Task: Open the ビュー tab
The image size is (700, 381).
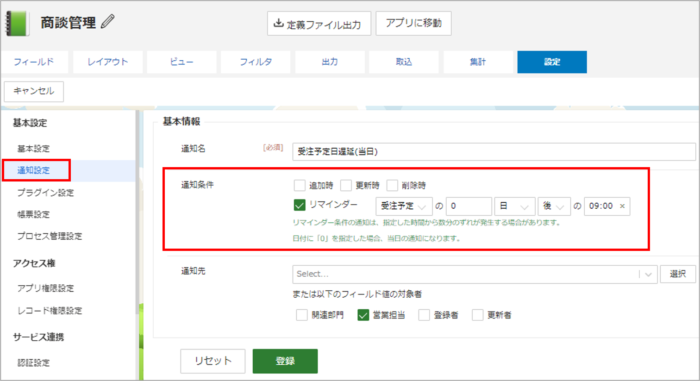Action: click(x=181, y=62)
